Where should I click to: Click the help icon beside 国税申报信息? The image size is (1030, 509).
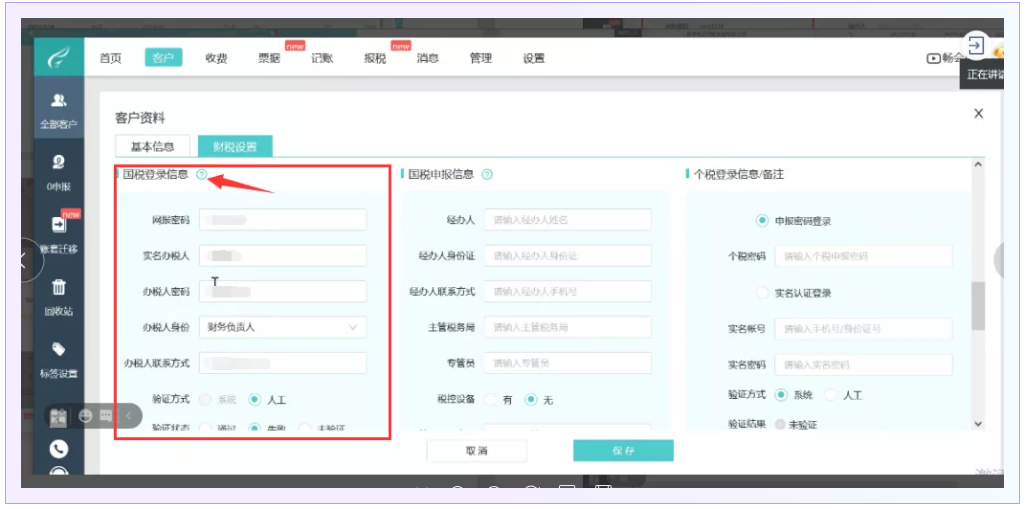tap(487, 175)
